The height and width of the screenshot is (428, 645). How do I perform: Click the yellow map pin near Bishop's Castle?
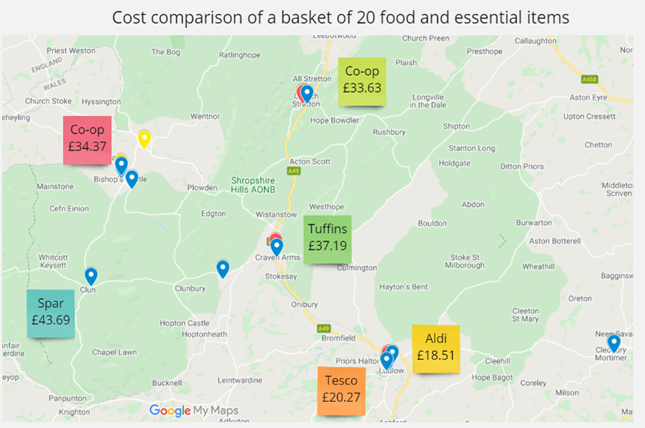[x=144, y=139]
